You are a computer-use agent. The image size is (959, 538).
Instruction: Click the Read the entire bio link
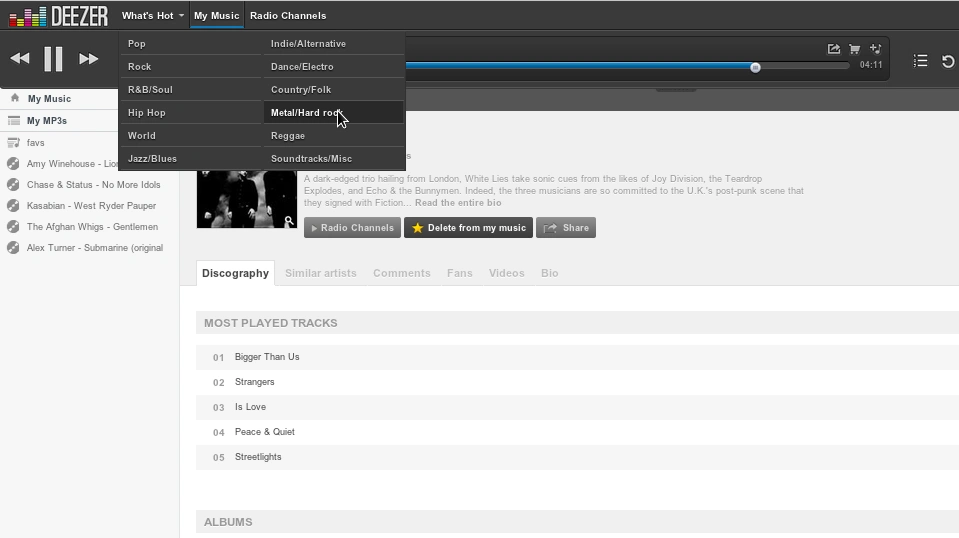(x=458, y=203)
